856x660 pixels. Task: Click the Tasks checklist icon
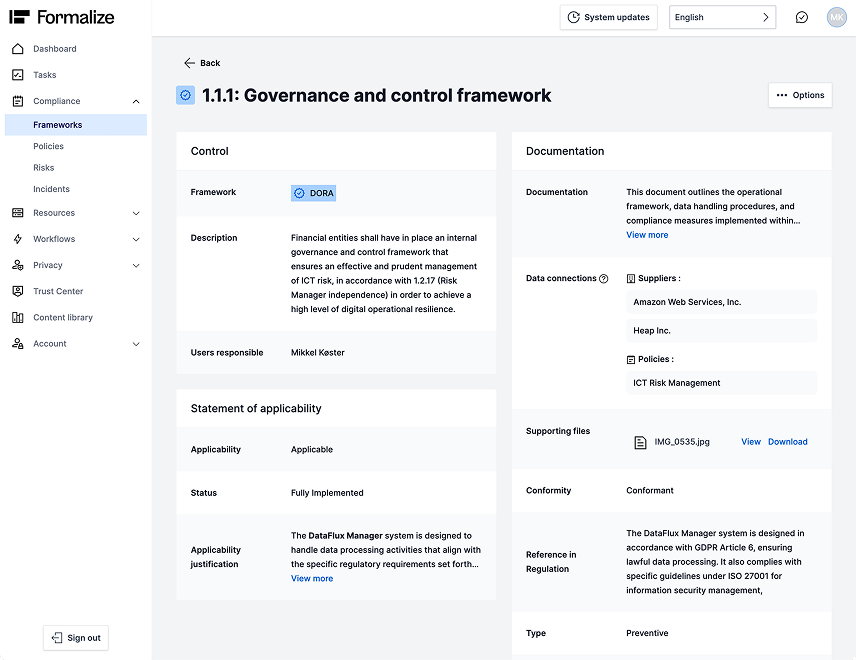pyautogui.click(x=17, y=75)
